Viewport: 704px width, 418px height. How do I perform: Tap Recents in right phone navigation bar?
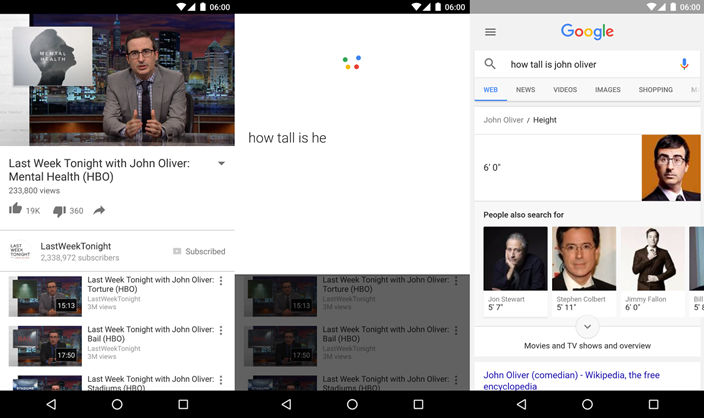(654, 405)
